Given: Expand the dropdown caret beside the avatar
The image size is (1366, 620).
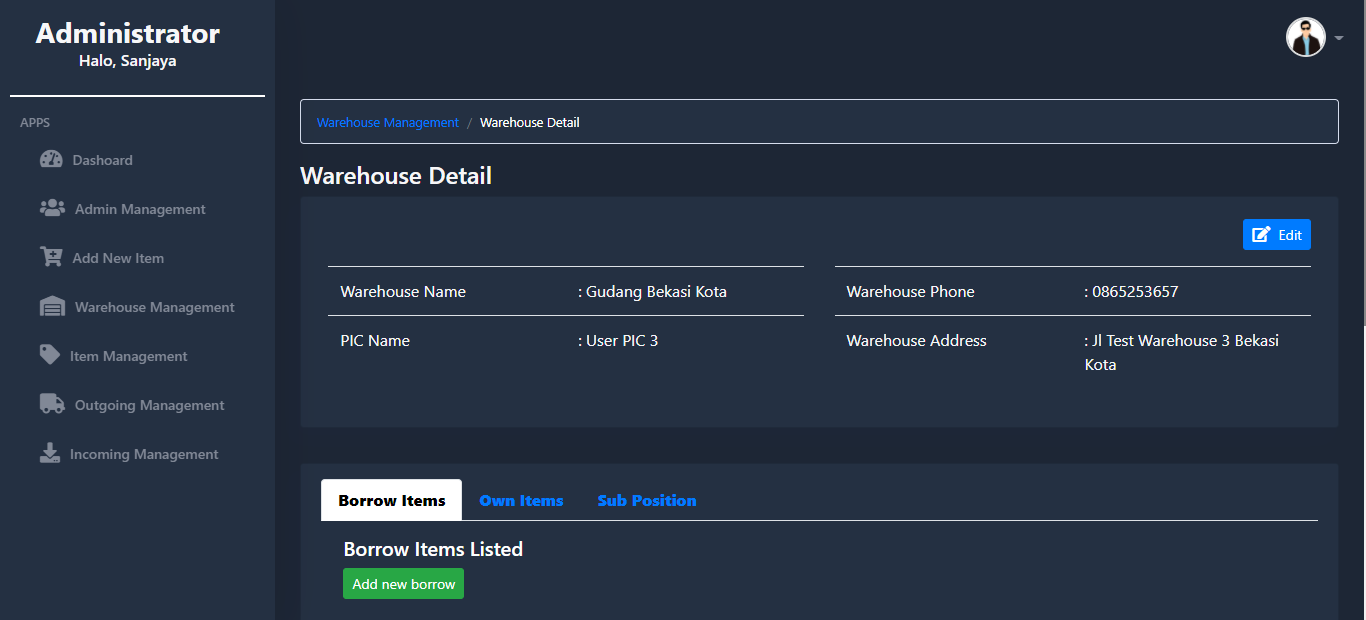Looking at the screenshot, I should point(1338,39).
